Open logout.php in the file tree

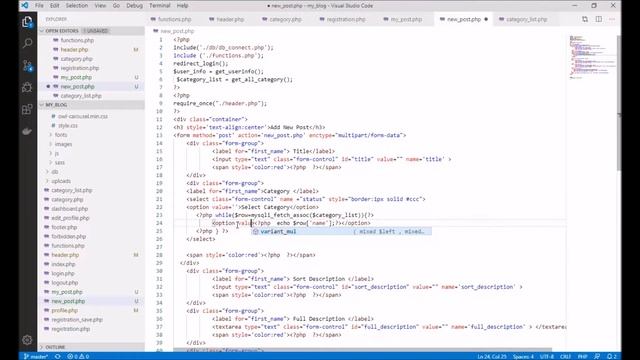64,282
